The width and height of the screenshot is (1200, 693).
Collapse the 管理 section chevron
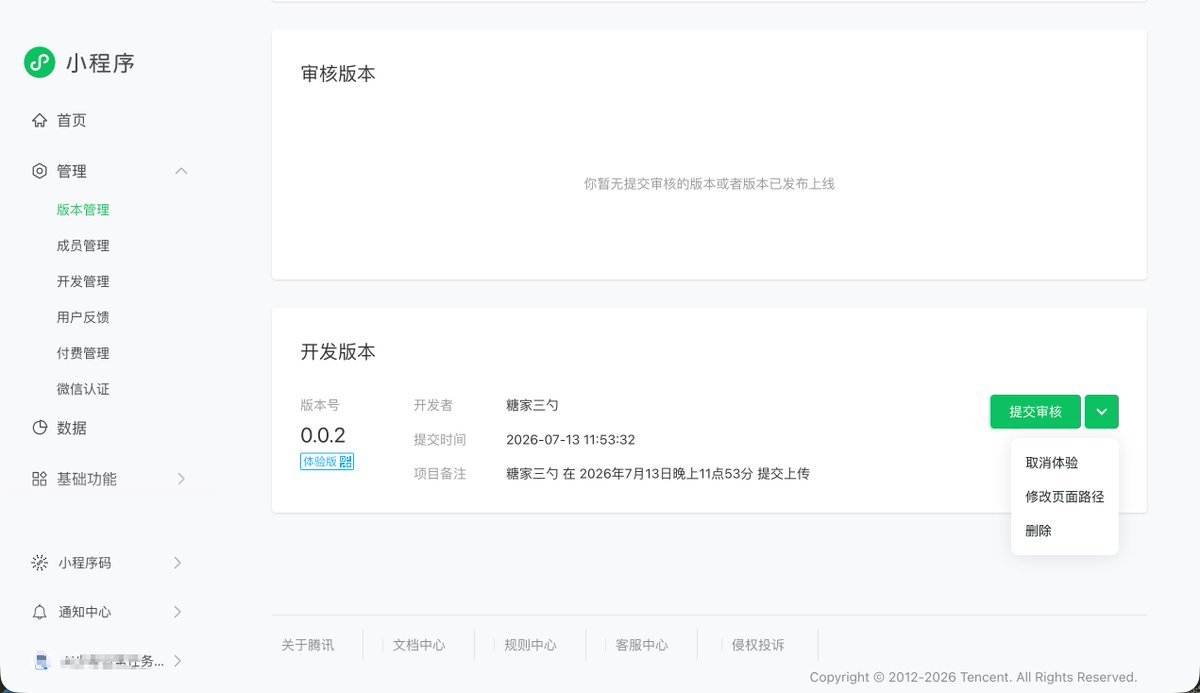[181, 171]
